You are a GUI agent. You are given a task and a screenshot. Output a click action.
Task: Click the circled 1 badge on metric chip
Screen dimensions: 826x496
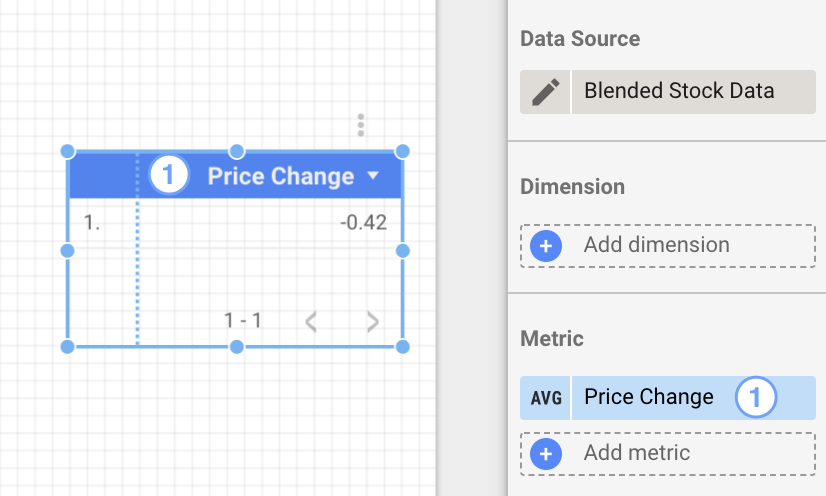(x=756, y=397)
